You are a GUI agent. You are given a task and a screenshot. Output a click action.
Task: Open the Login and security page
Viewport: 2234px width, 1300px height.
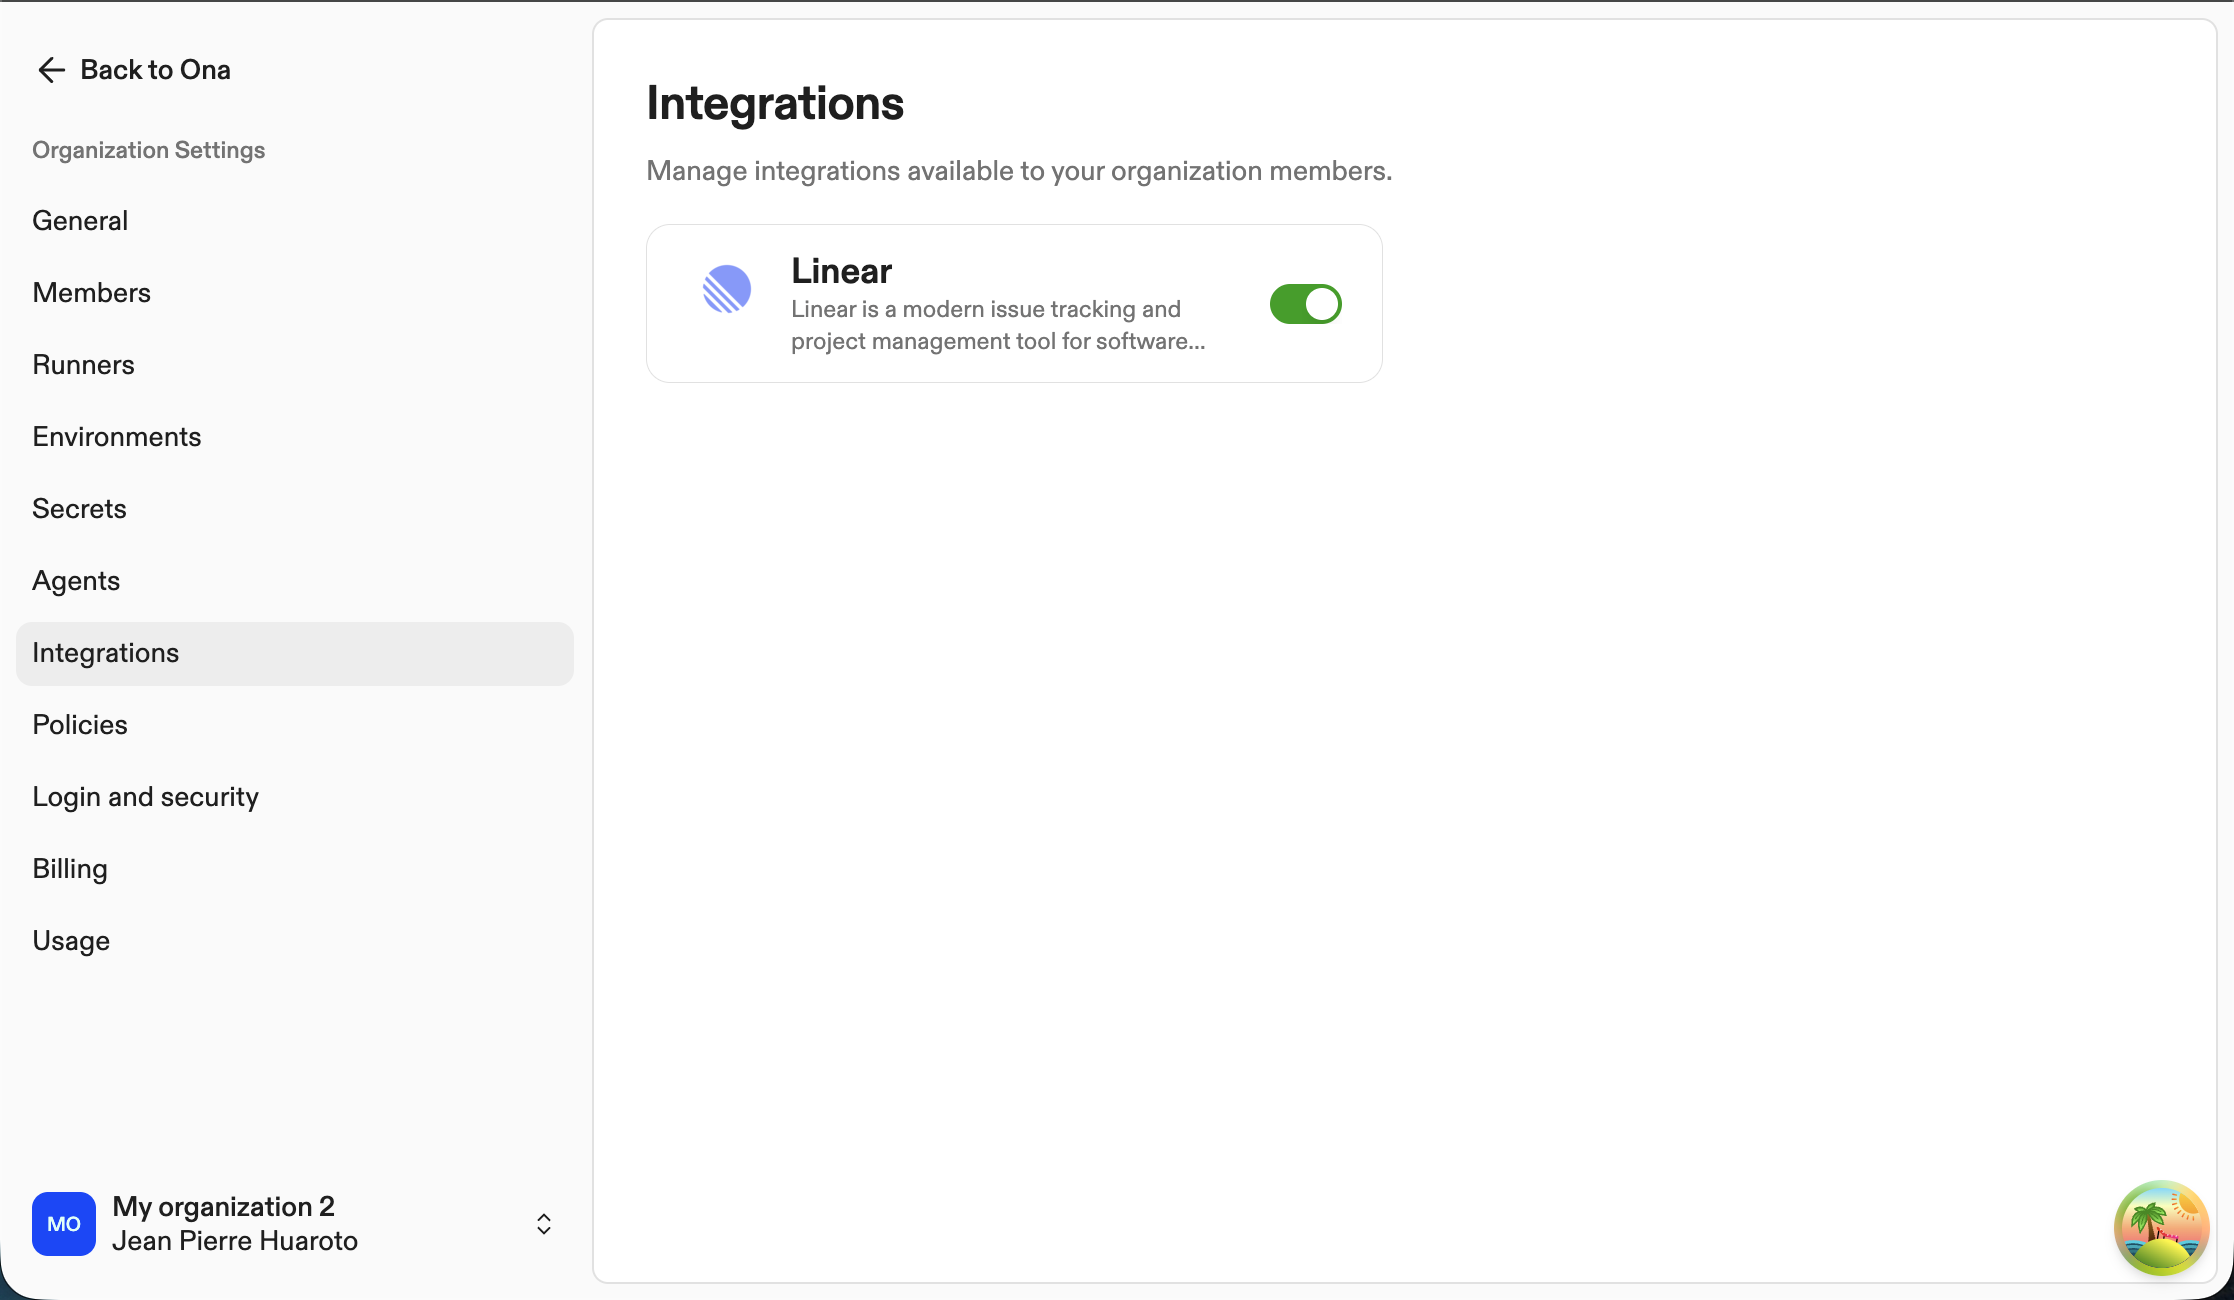click(x=145, y=796)
